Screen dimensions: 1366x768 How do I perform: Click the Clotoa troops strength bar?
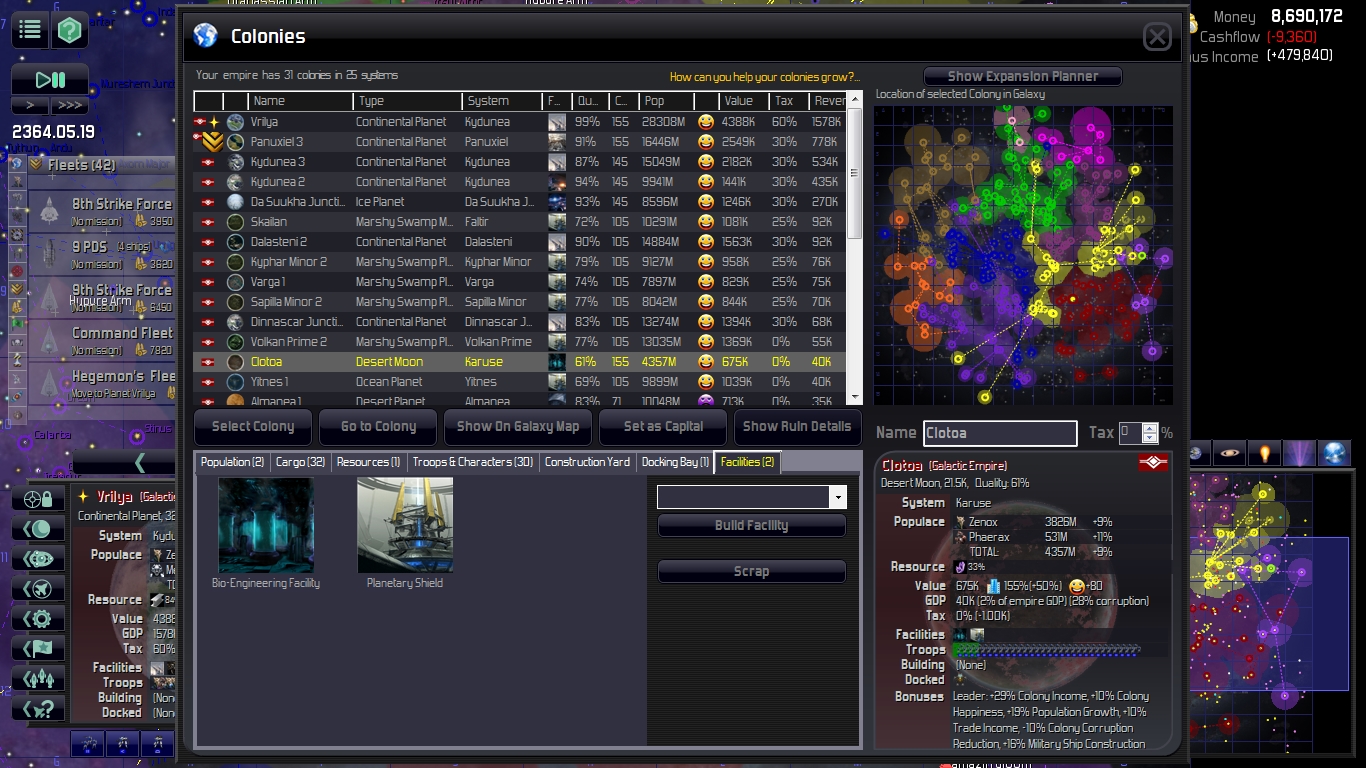point(1046,650)
